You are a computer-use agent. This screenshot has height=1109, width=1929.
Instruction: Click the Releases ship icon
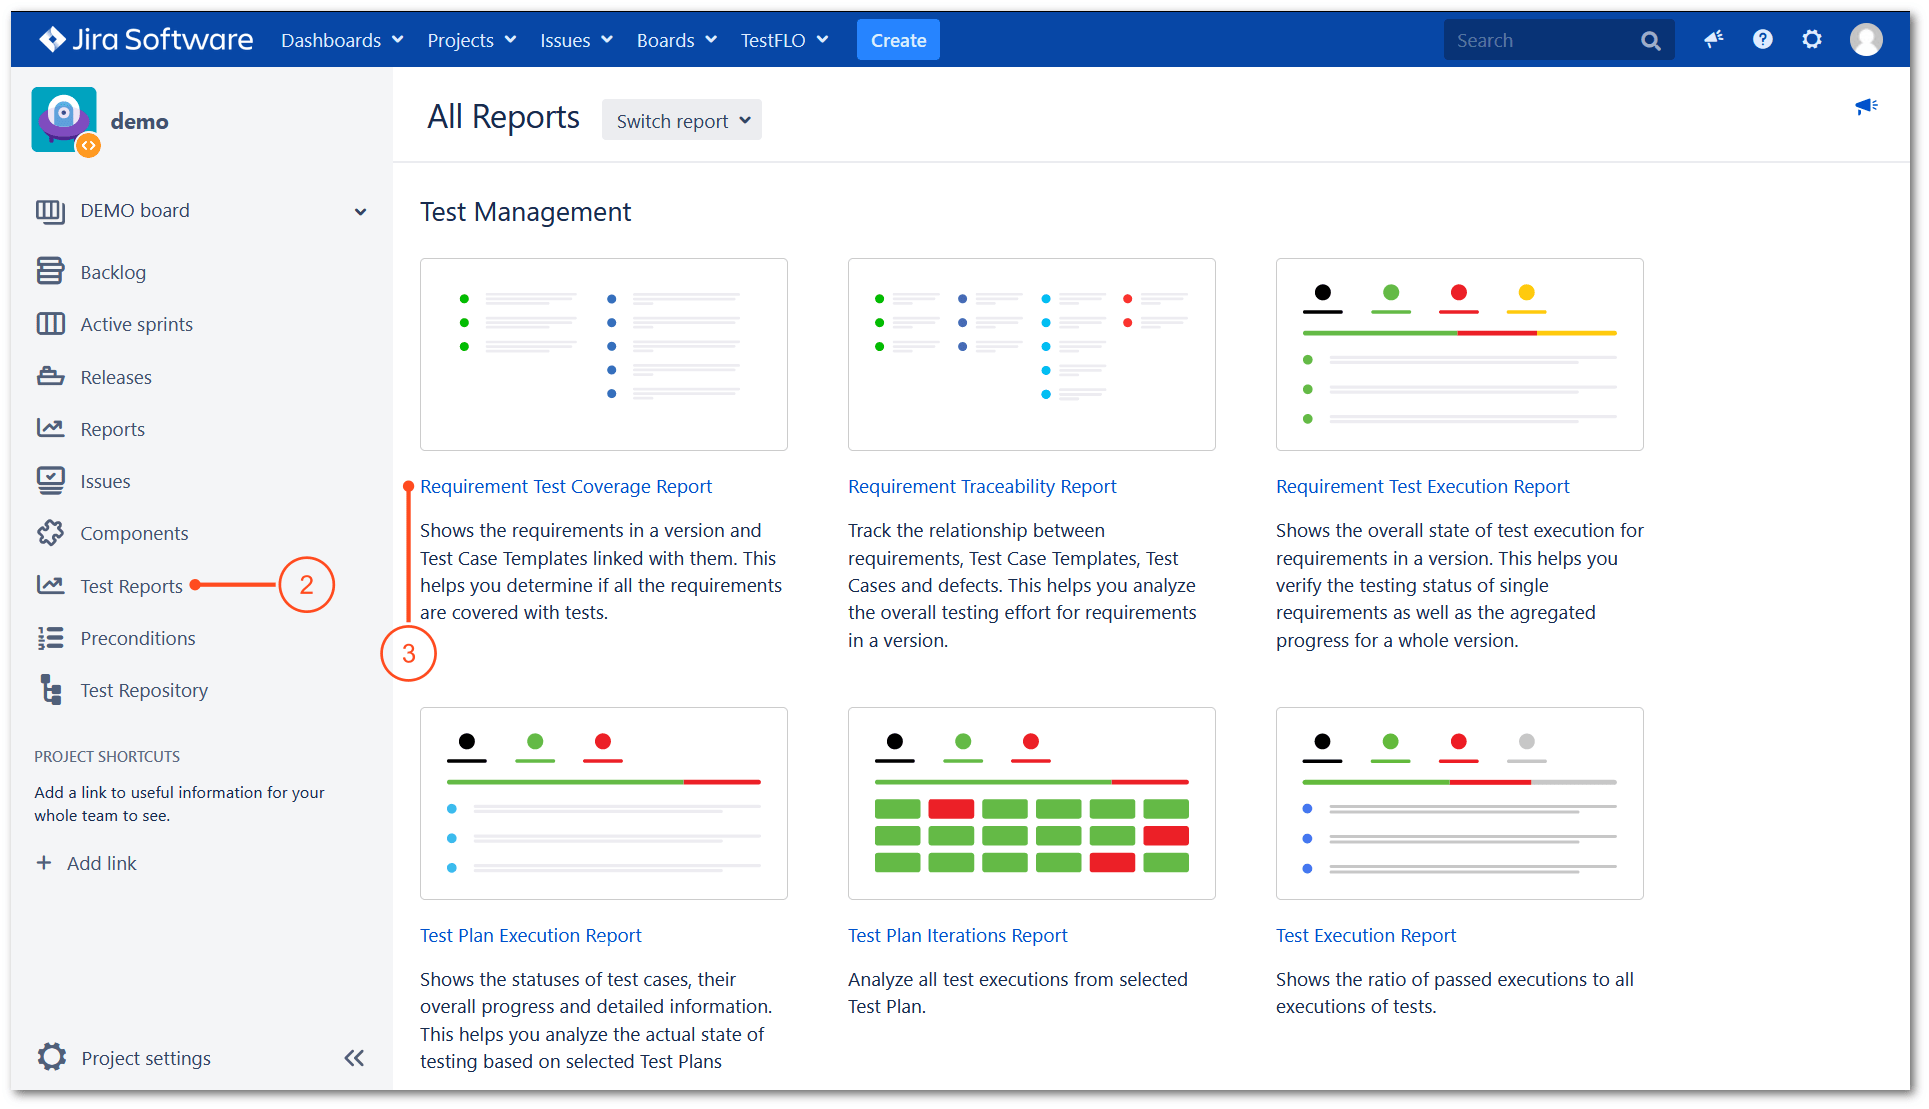[x=51, y=376]
